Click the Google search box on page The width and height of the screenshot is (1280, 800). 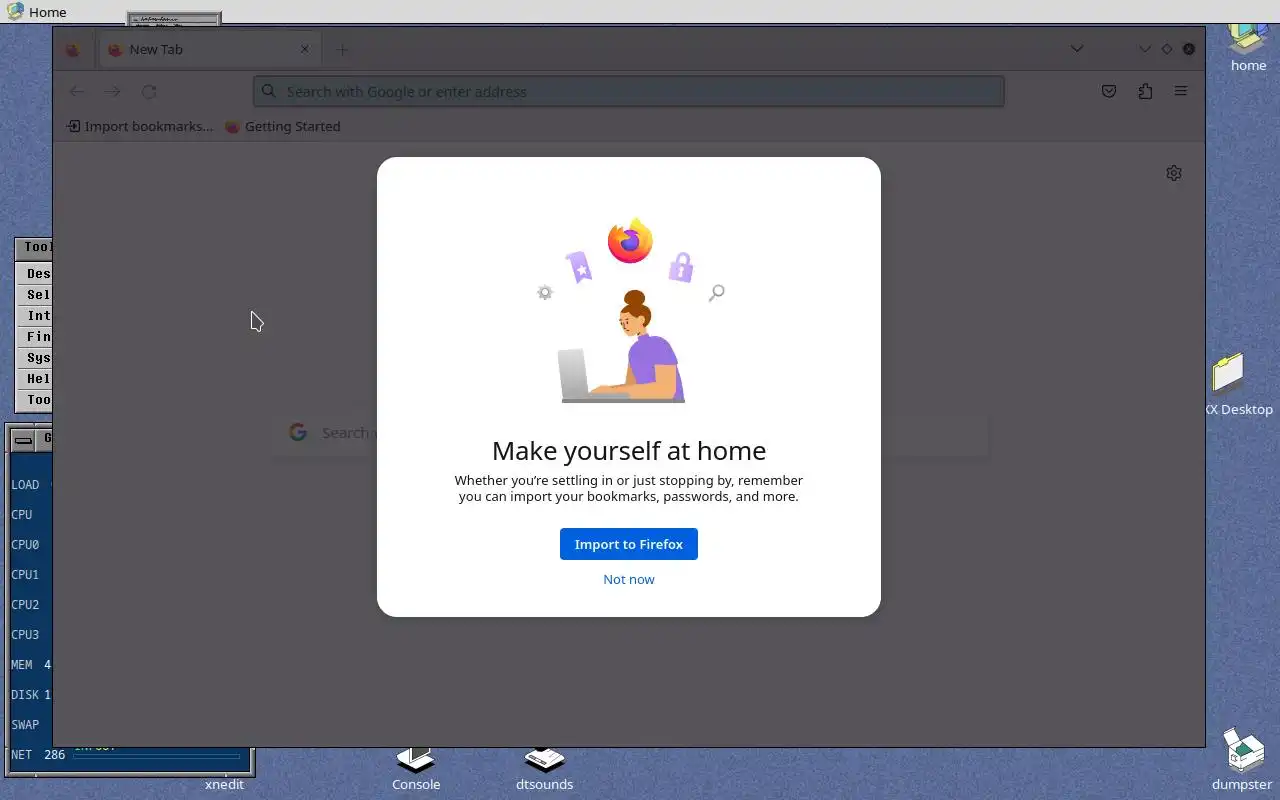[630, 433]
